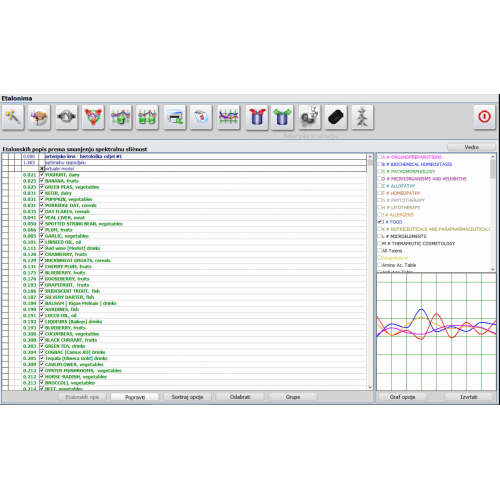Viewport: 500px width, 500px height.
Task: Select the PUMPKIN, vegetables row
Action: [x=184, y=199]
